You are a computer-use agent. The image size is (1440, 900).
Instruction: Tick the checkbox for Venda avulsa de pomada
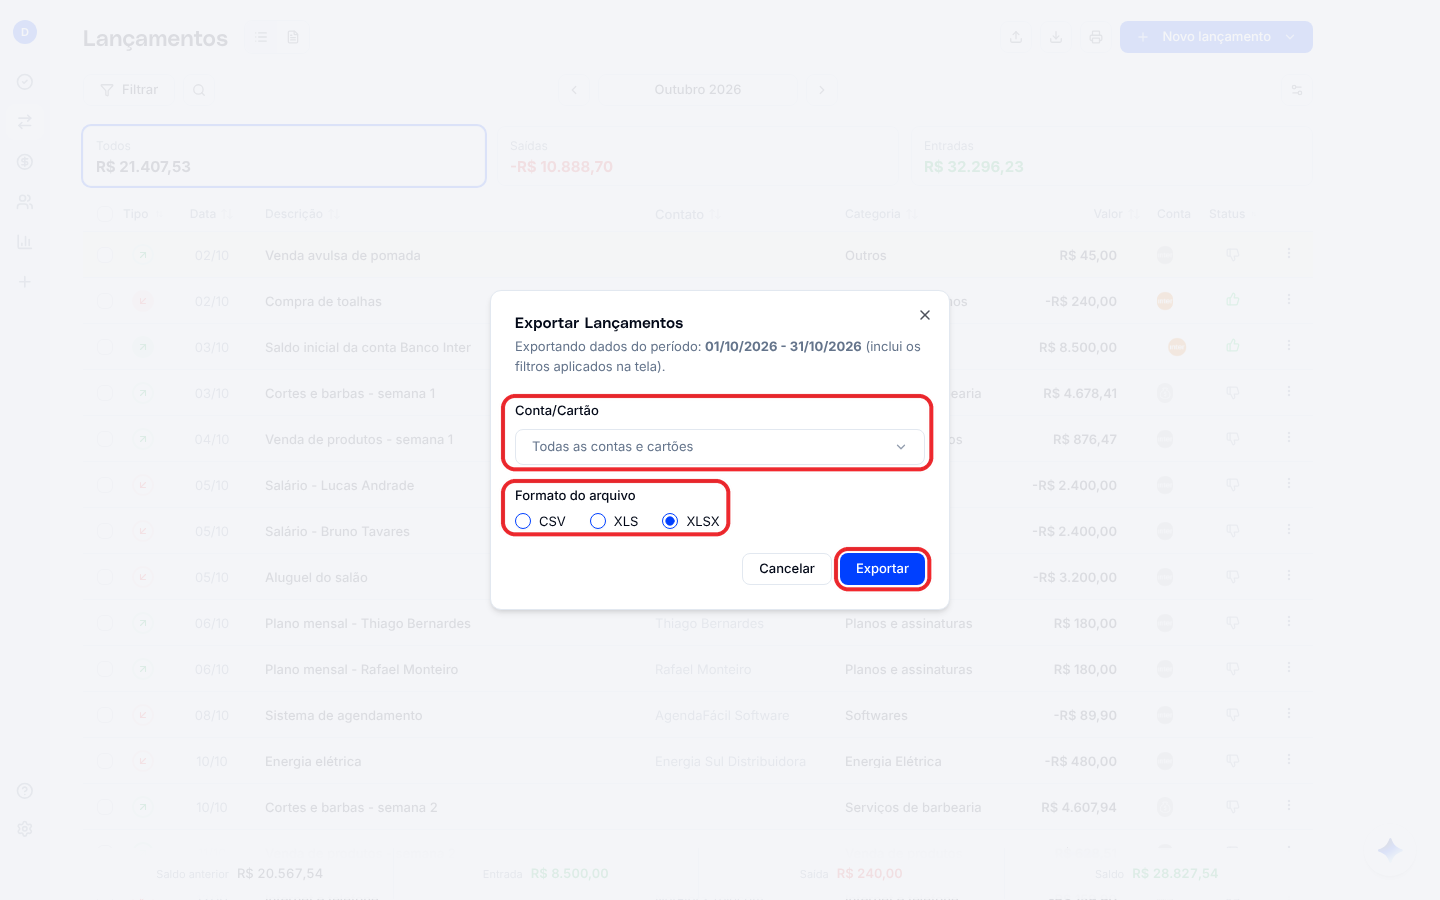106,255
